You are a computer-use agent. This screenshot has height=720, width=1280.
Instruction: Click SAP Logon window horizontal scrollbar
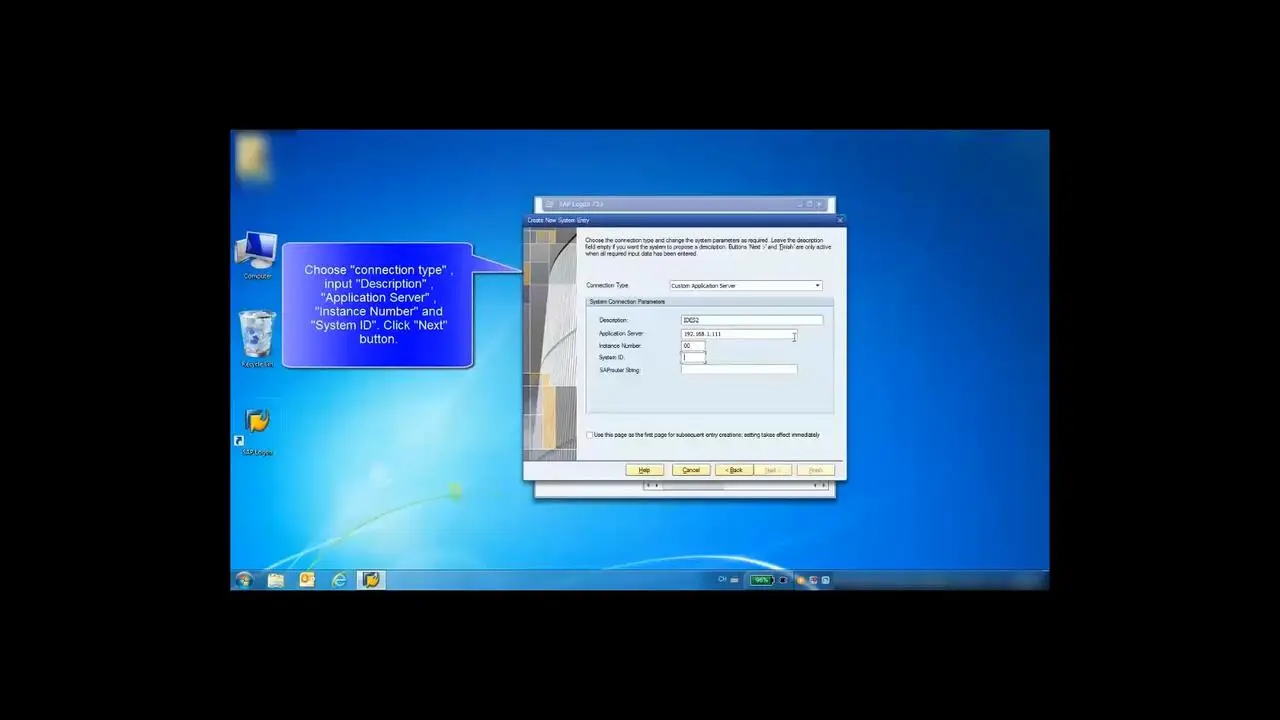click(x=738, y=485)
